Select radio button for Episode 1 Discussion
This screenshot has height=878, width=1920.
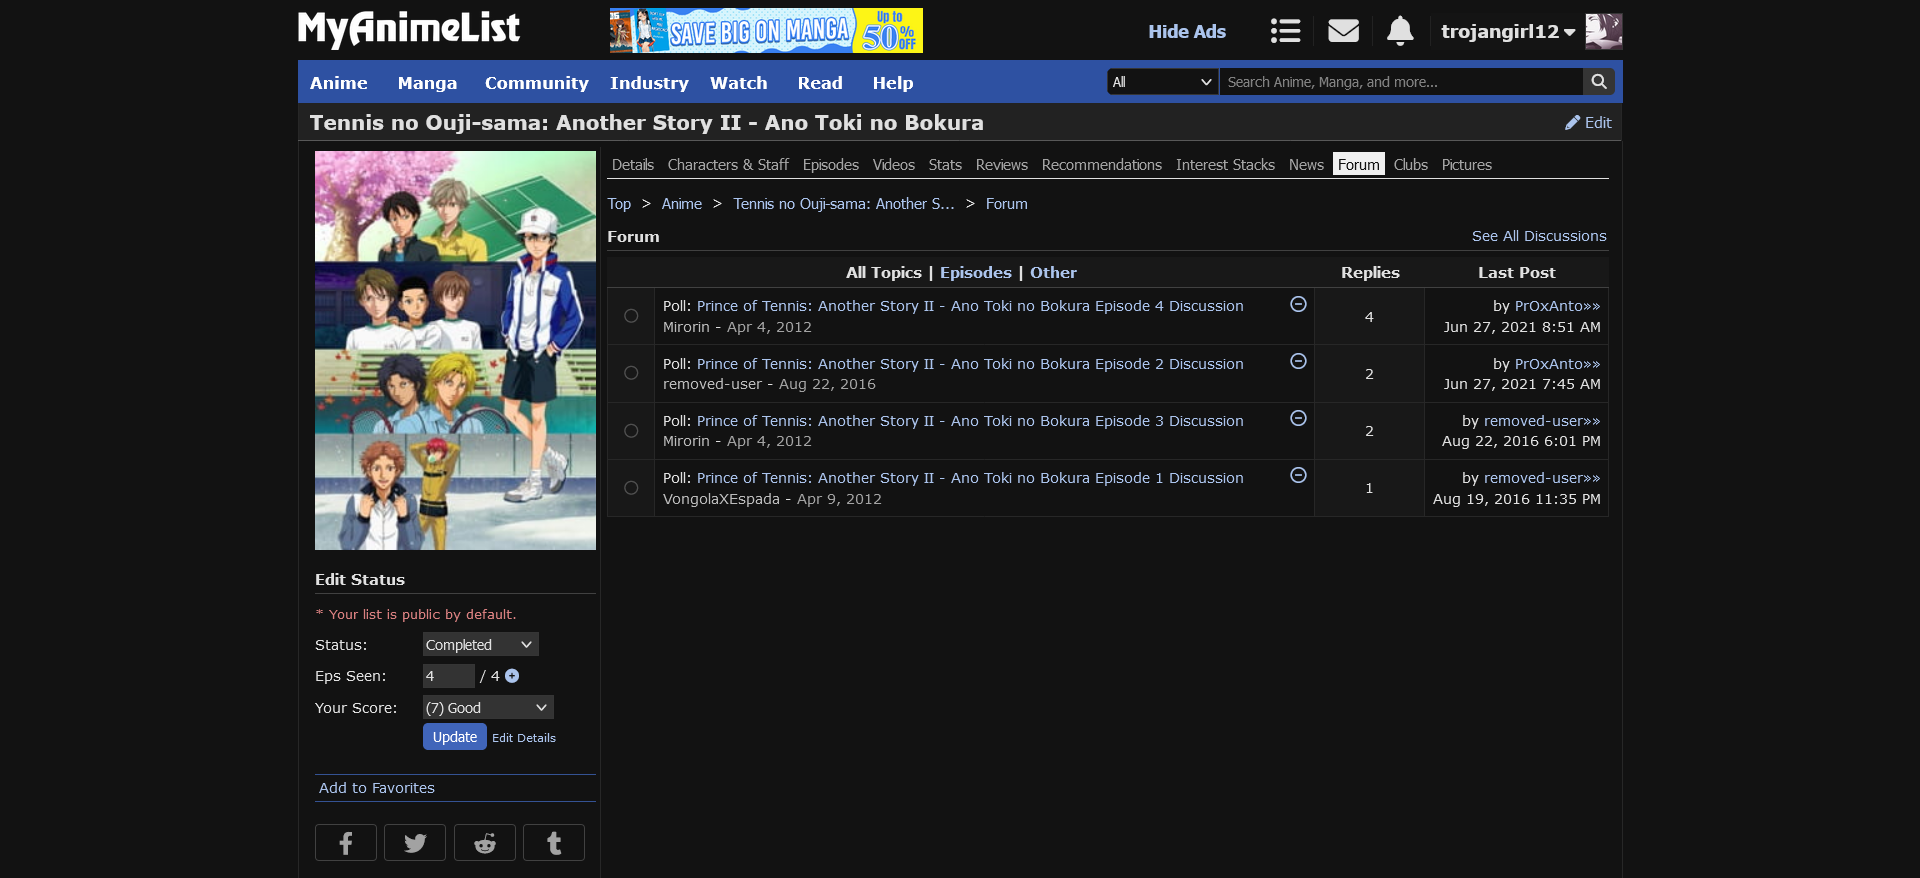click(631, 488)
